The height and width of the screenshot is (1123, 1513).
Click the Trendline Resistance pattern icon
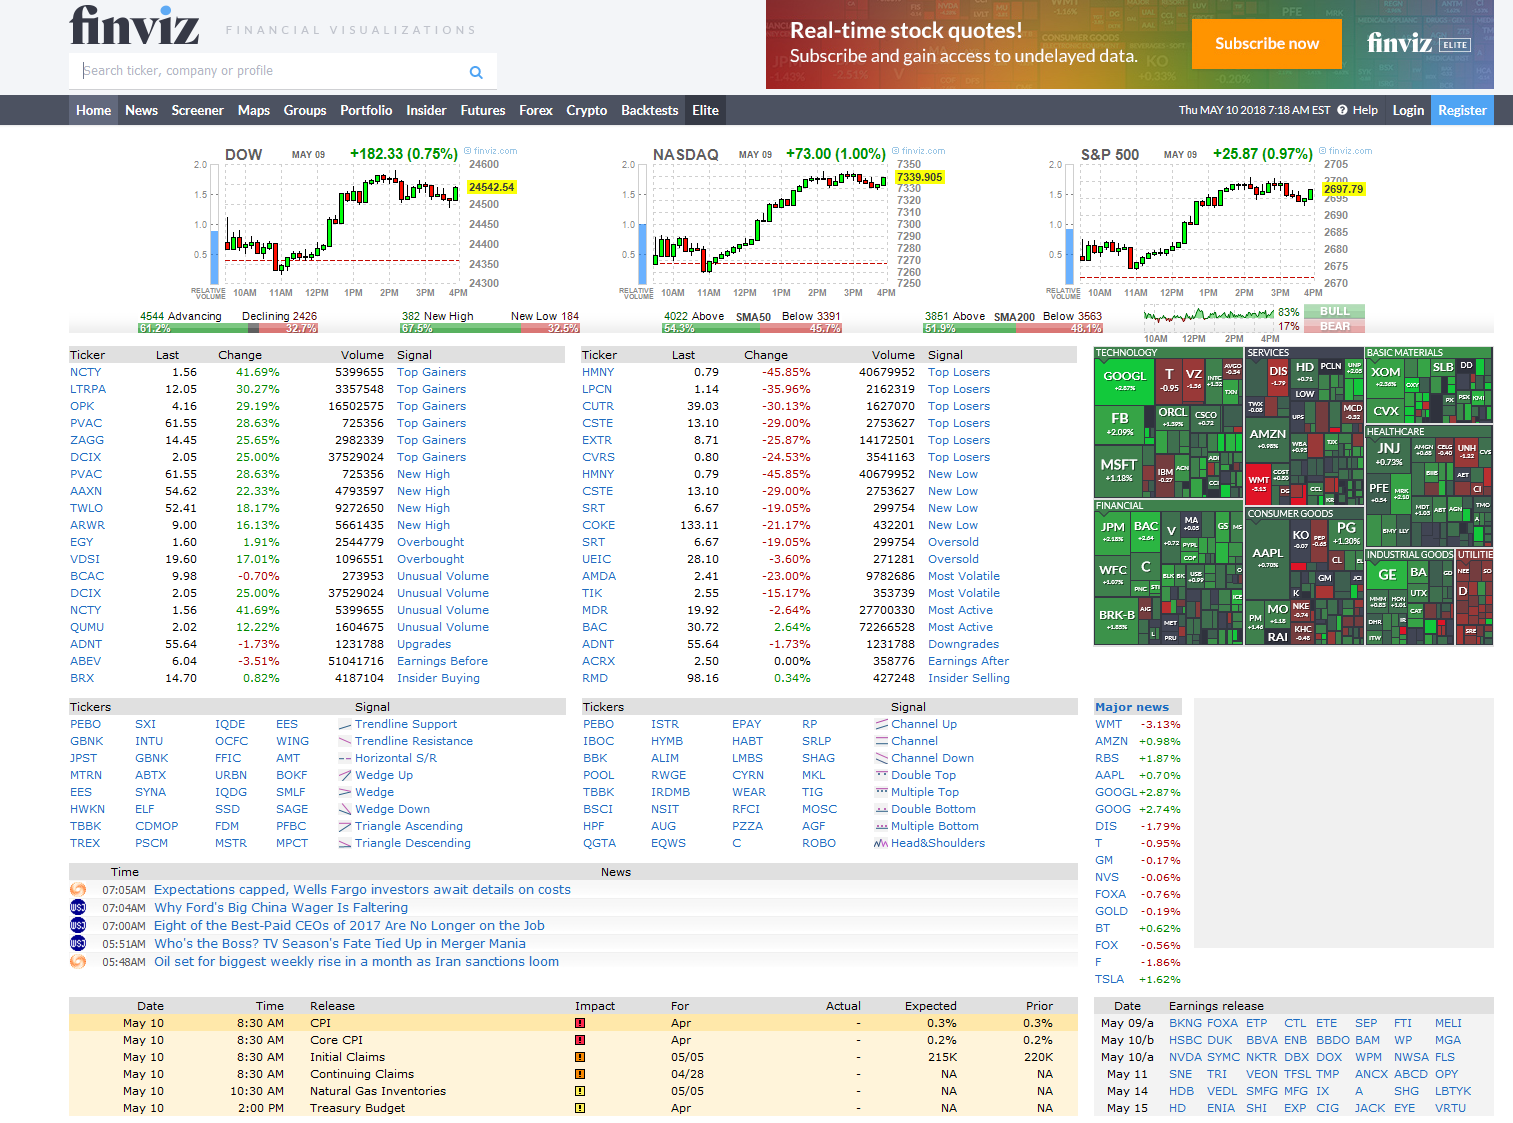tap(345, 742)
